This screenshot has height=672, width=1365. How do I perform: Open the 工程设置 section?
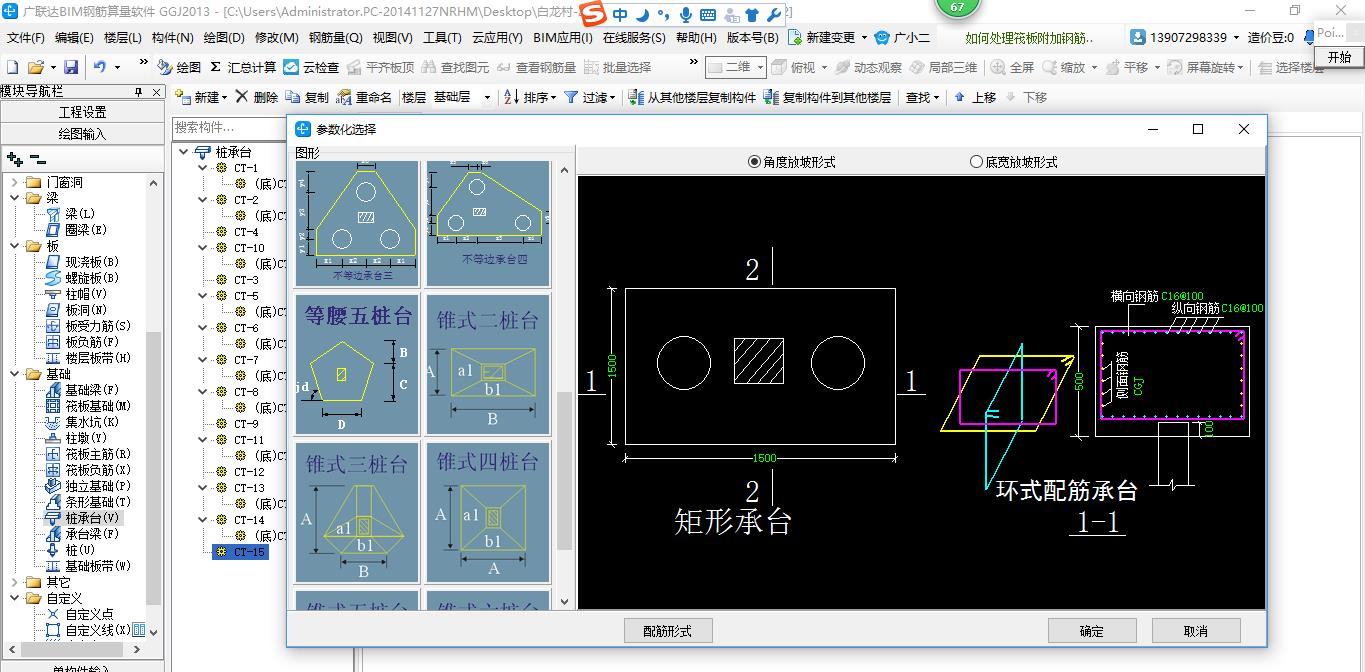pyautogui.click(x=82, y=112)
